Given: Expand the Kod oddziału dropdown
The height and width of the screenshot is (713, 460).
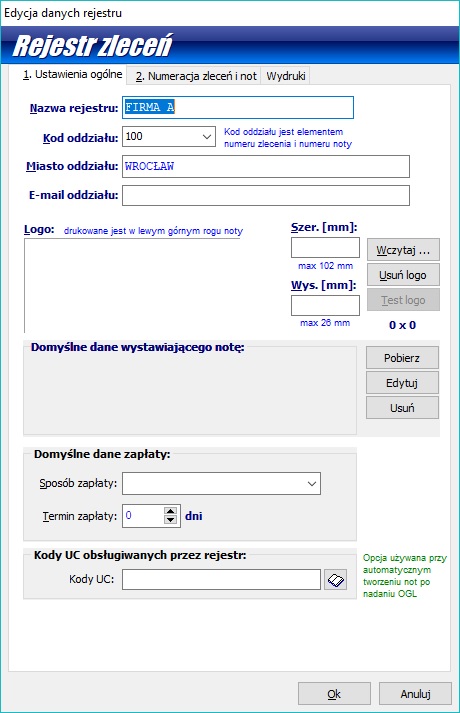Looking at the screenshot, I should pos(207,136).
